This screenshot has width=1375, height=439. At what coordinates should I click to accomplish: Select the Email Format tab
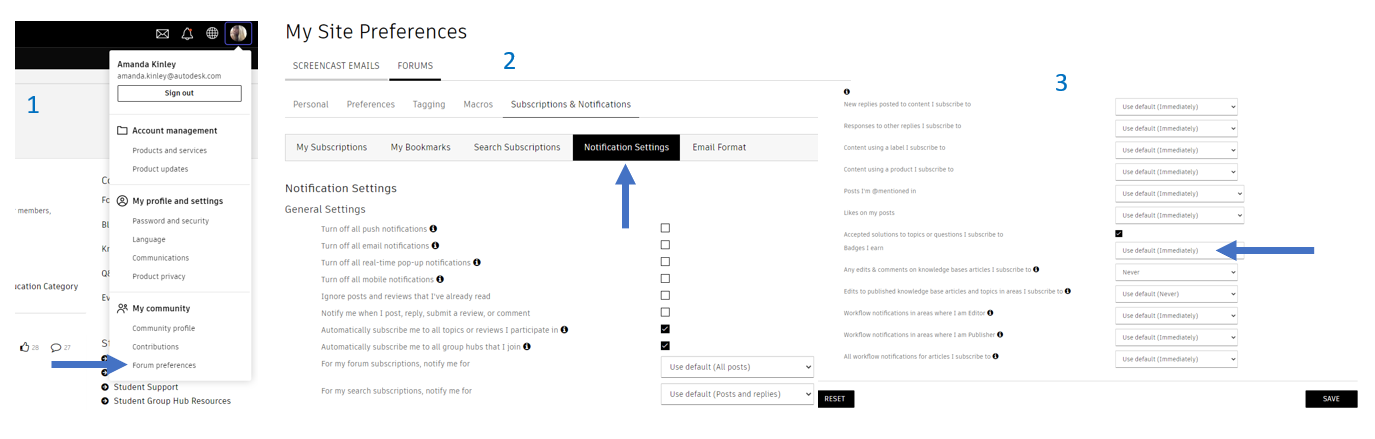coord(719,147)
